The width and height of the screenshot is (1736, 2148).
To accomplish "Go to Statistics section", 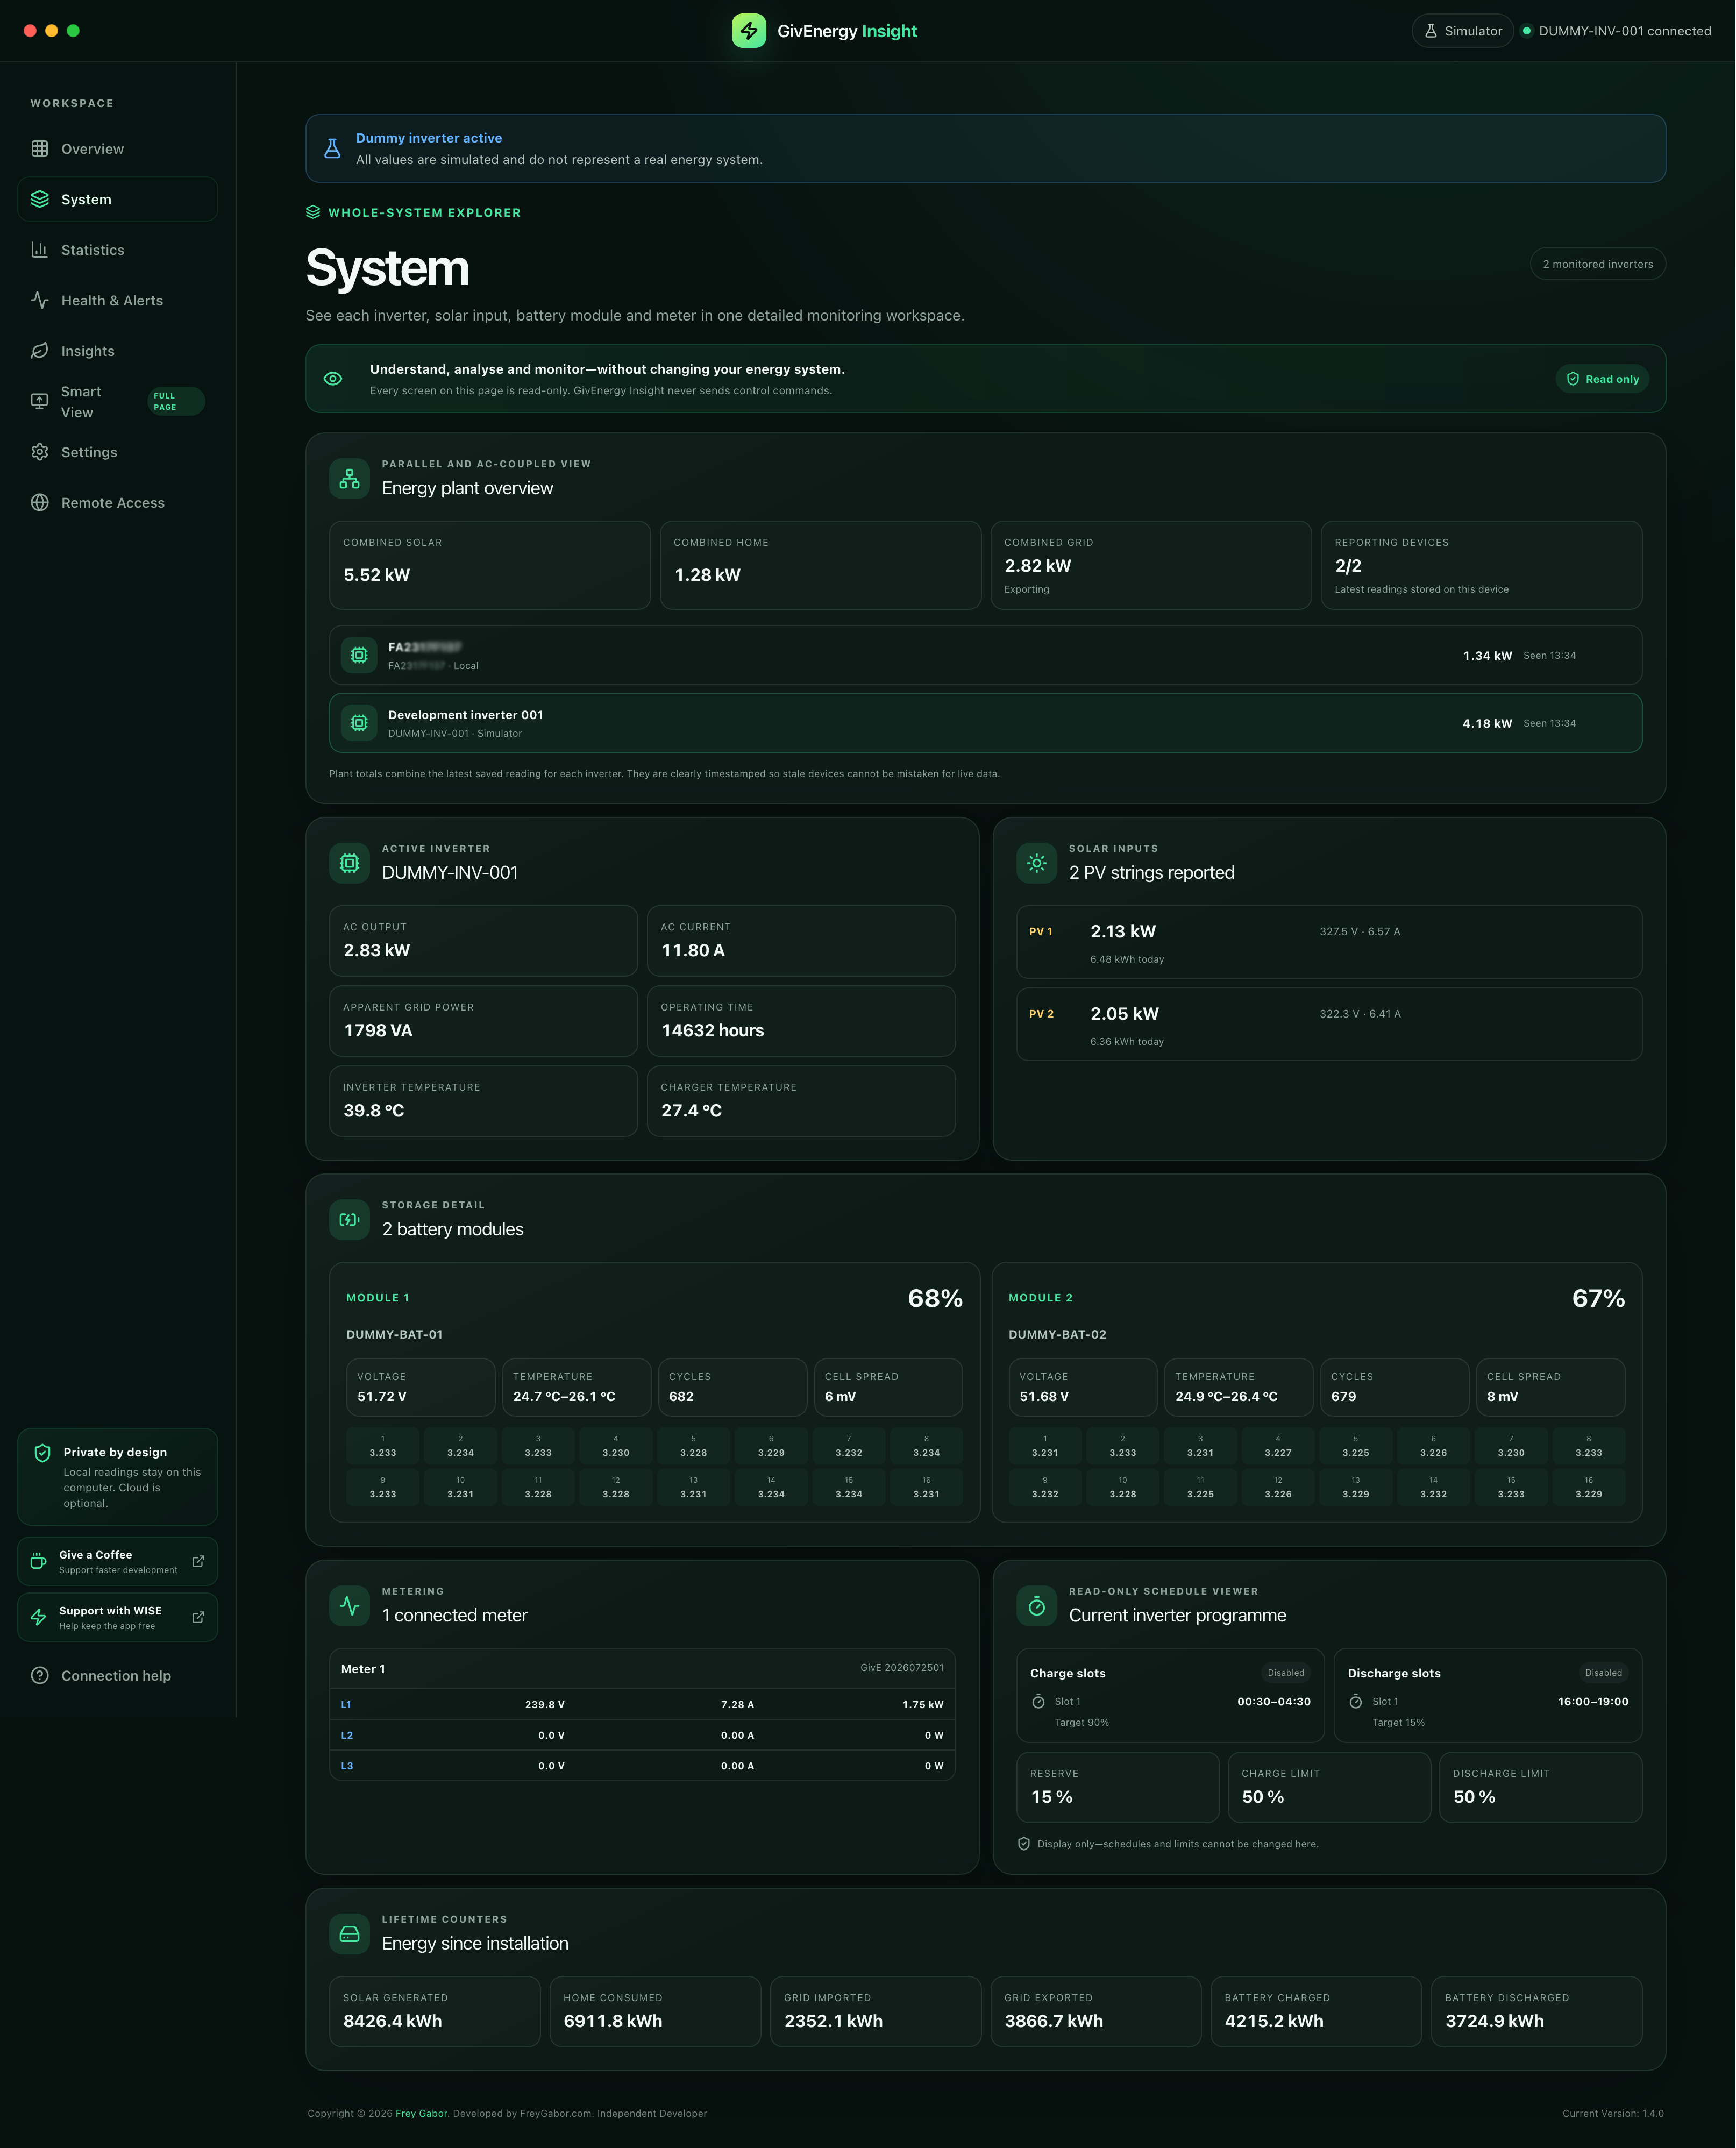I will pyautogui.click(x=117, y=250).
